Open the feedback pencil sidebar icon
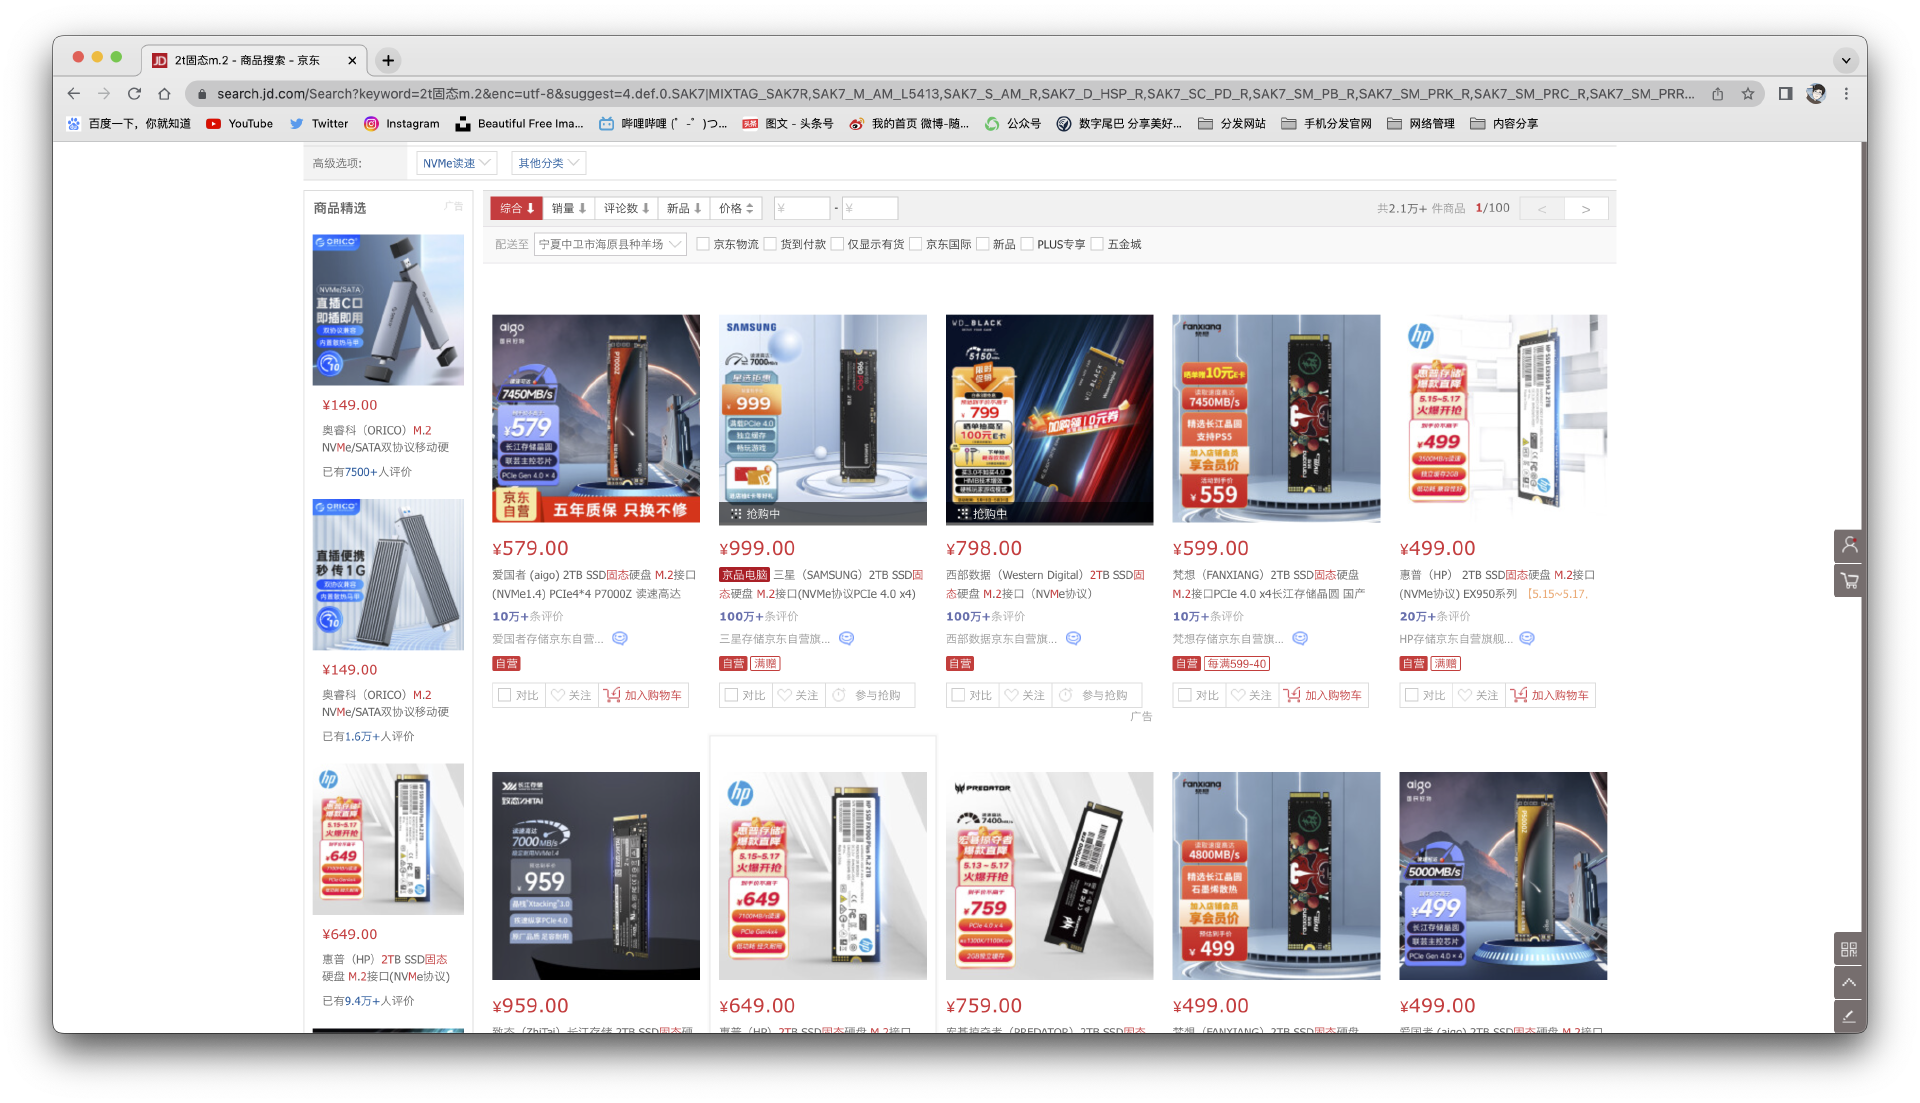 (1849, 1017)
